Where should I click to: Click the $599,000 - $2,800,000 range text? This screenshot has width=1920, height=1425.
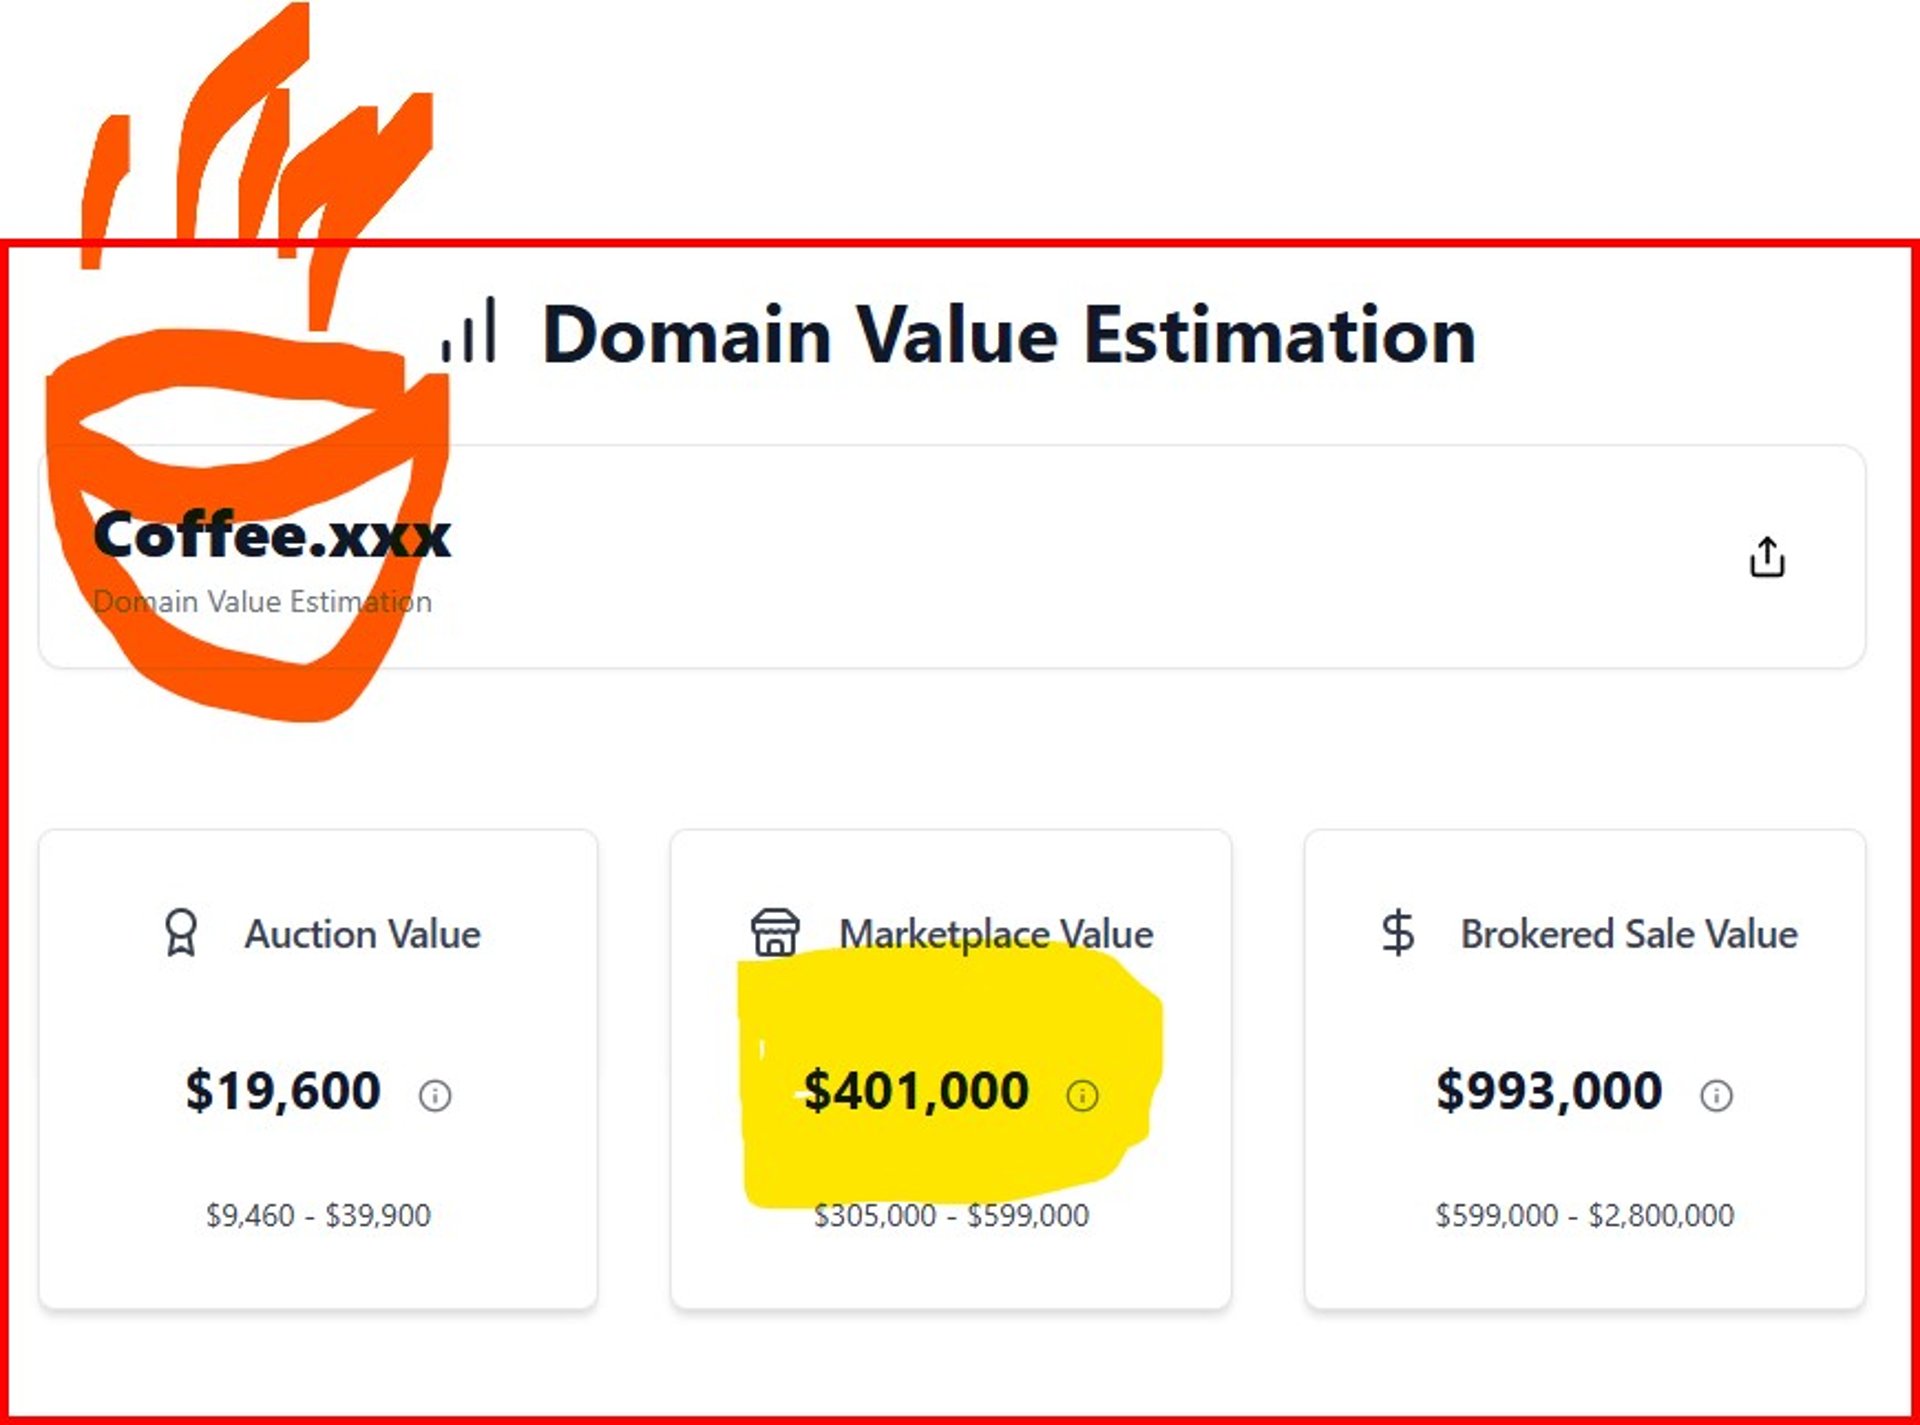click(1585, 1215)
